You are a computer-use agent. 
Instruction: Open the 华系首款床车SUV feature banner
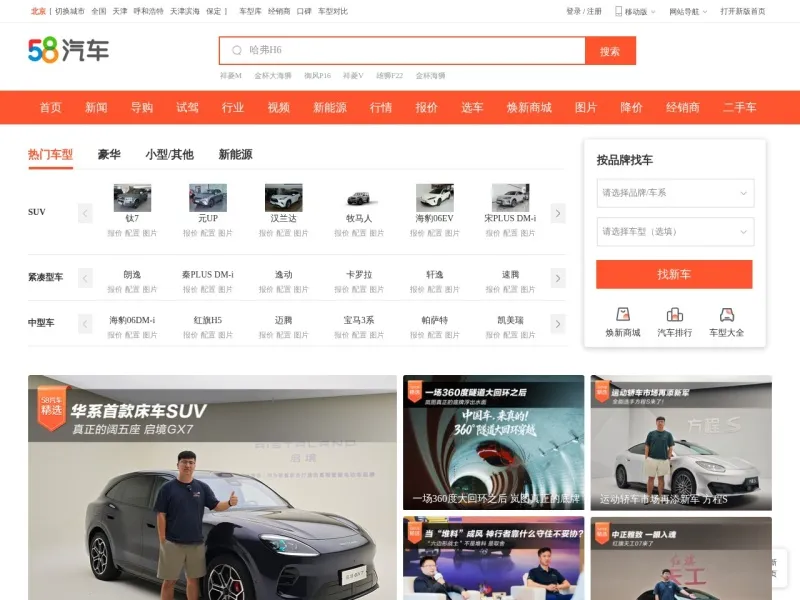click(x=212, y=487)
